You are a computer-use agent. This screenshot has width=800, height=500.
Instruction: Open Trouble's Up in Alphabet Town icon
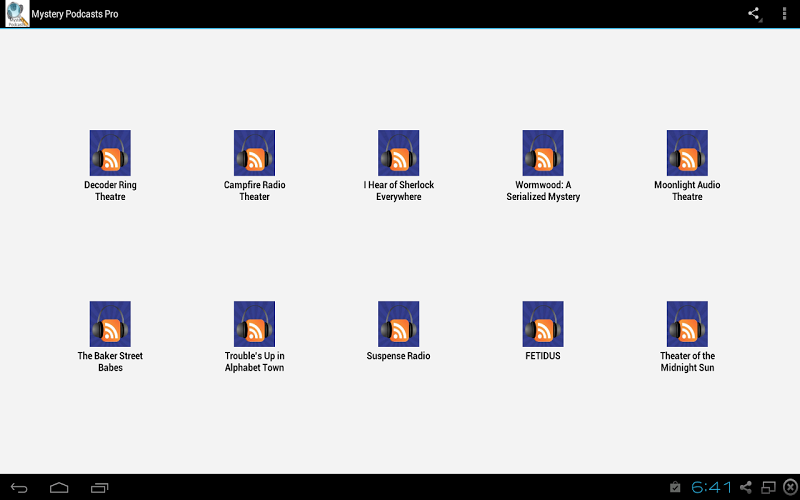[255, 323]
